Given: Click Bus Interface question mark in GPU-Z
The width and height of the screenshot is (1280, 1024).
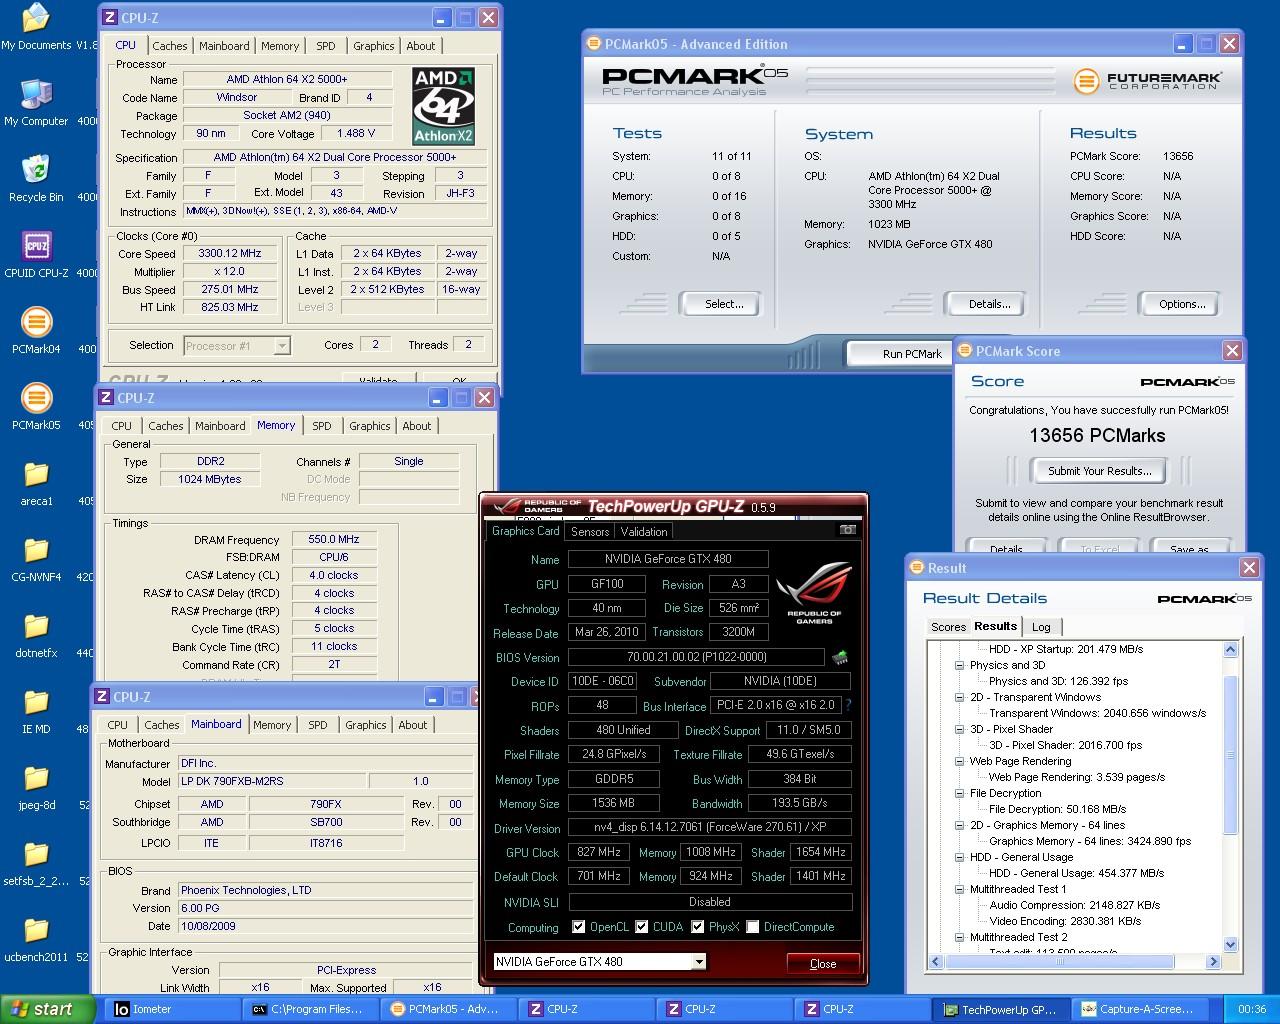Looking at the screenshot, I should 848,705.
